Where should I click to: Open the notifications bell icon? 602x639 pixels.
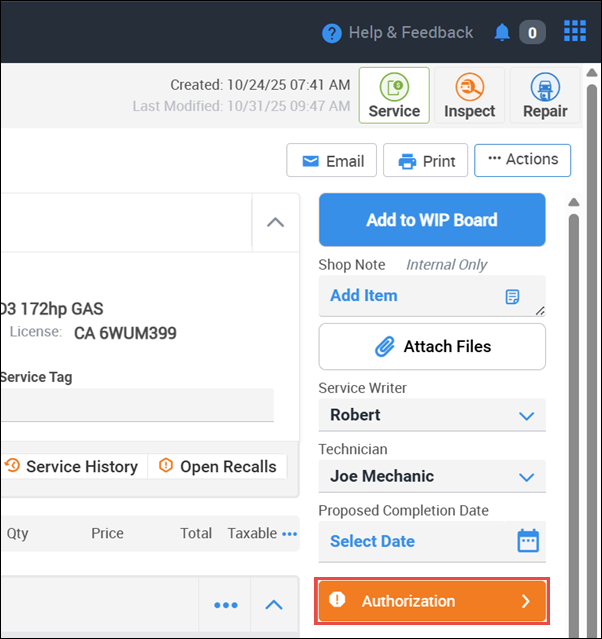[502, 33]
